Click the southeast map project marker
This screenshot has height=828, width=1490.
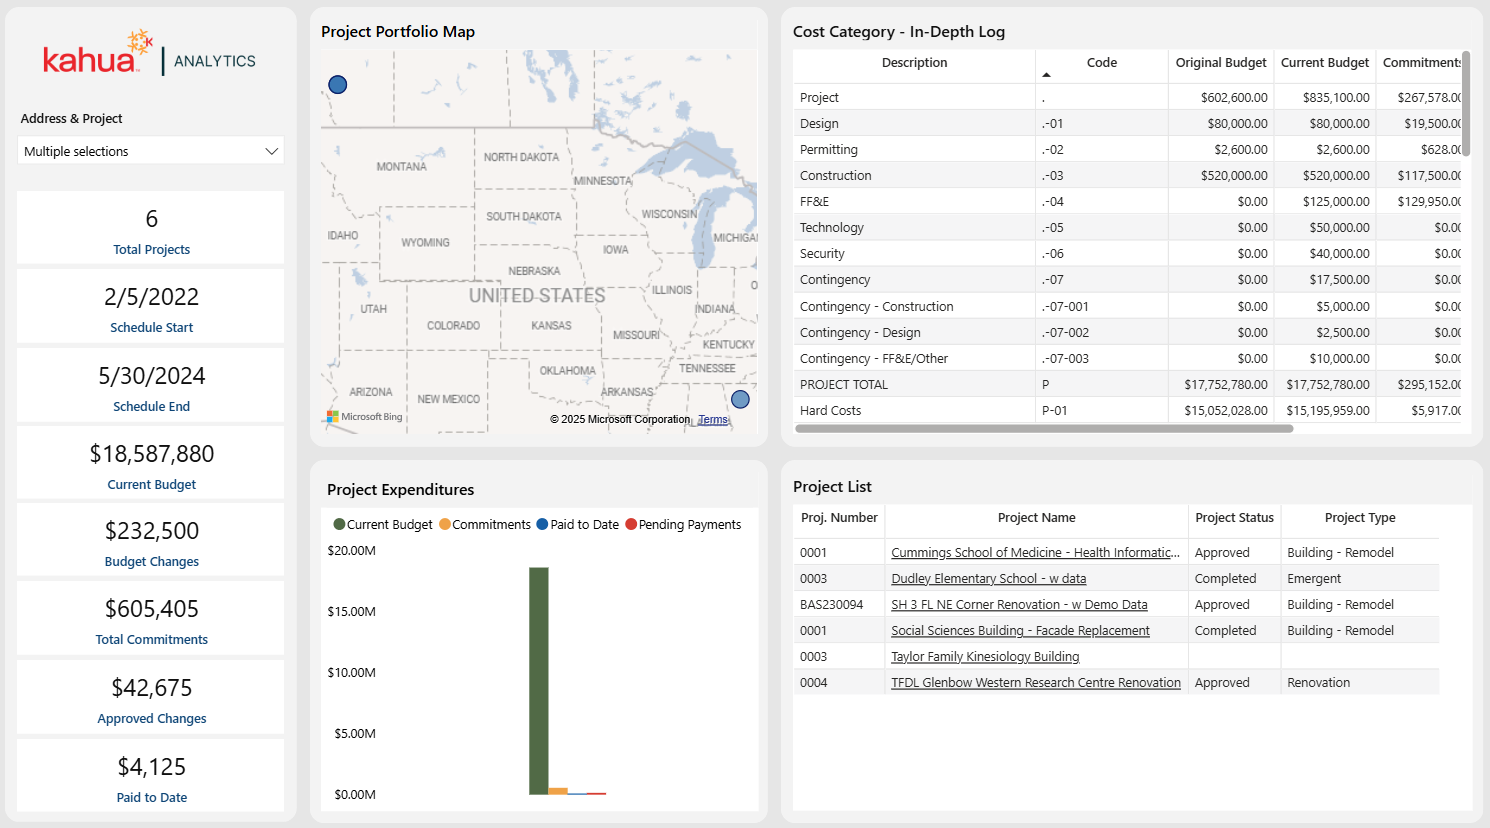740,399
